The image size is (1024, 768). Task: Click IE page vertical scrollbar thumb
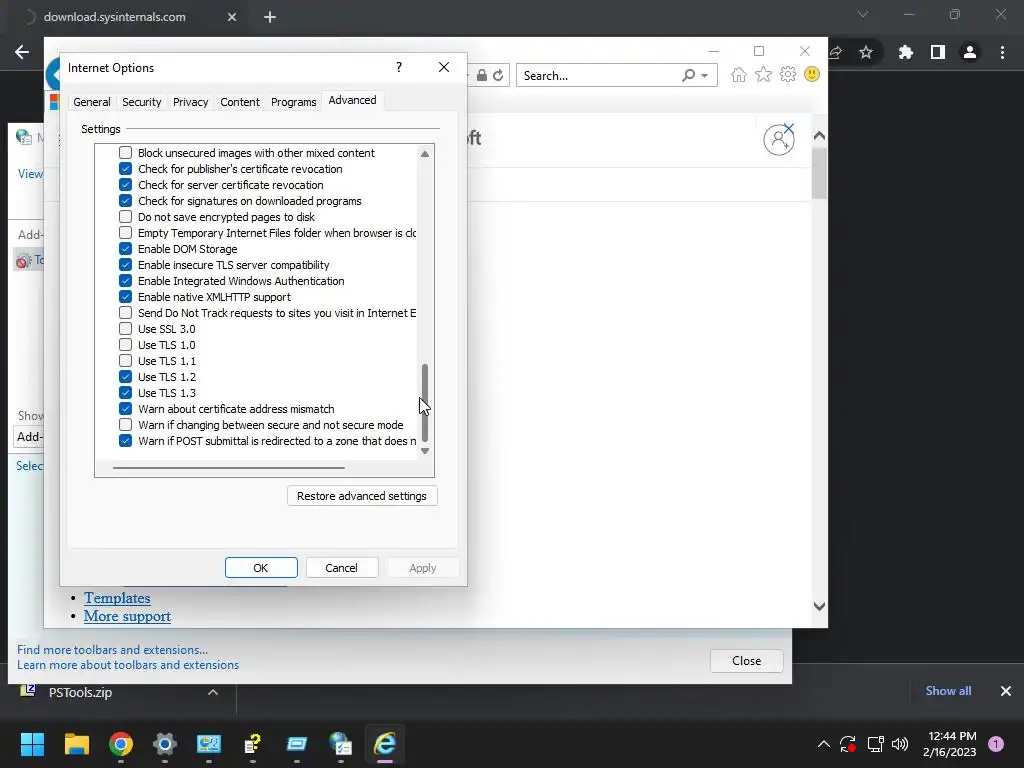[x=819, y=172]
